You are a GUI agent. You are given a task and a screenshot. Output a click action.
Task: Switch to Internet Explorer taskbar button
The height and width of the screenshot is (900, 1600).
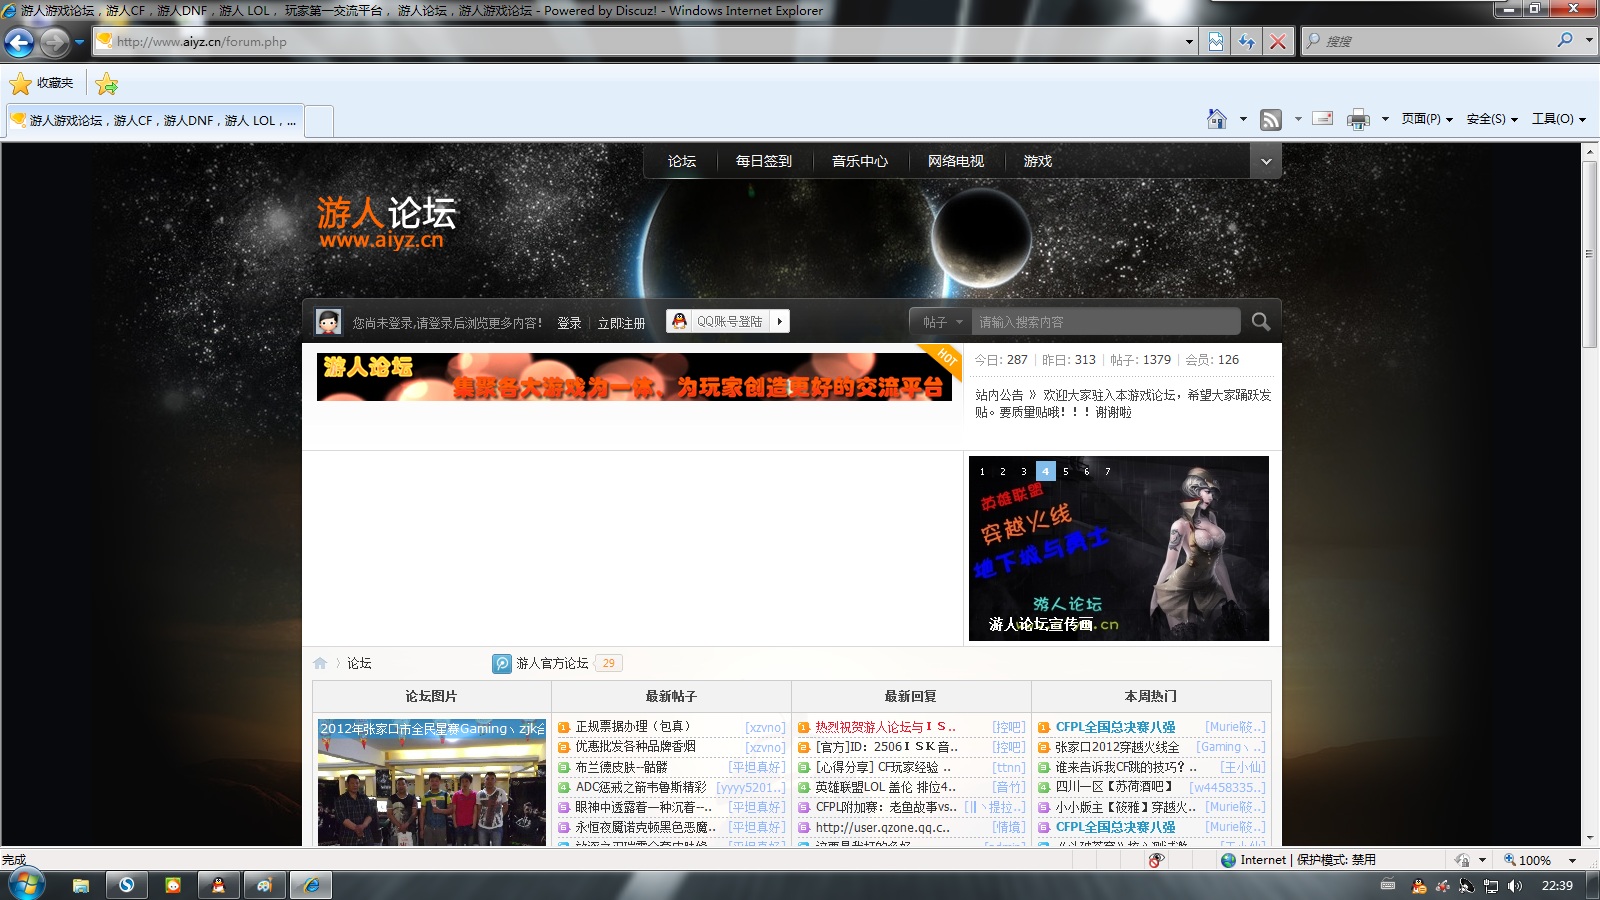[312, 885]
